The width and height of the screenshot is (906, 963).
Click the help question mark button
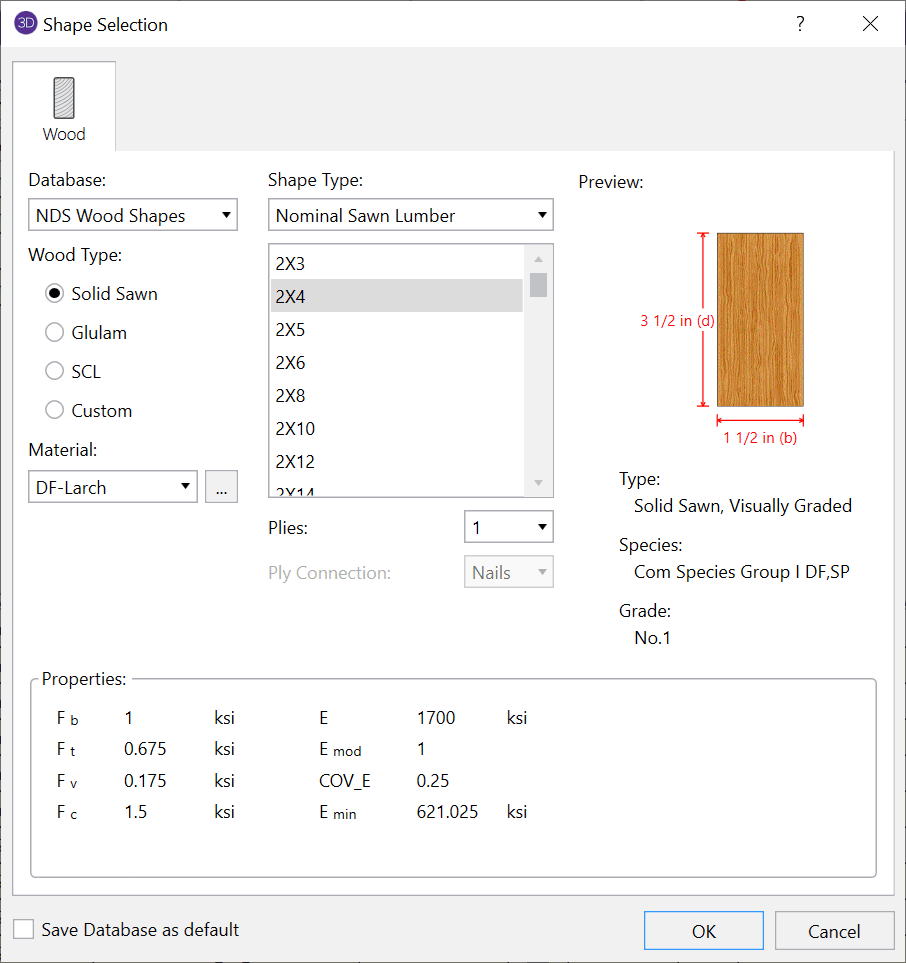[x=800, y=24]
